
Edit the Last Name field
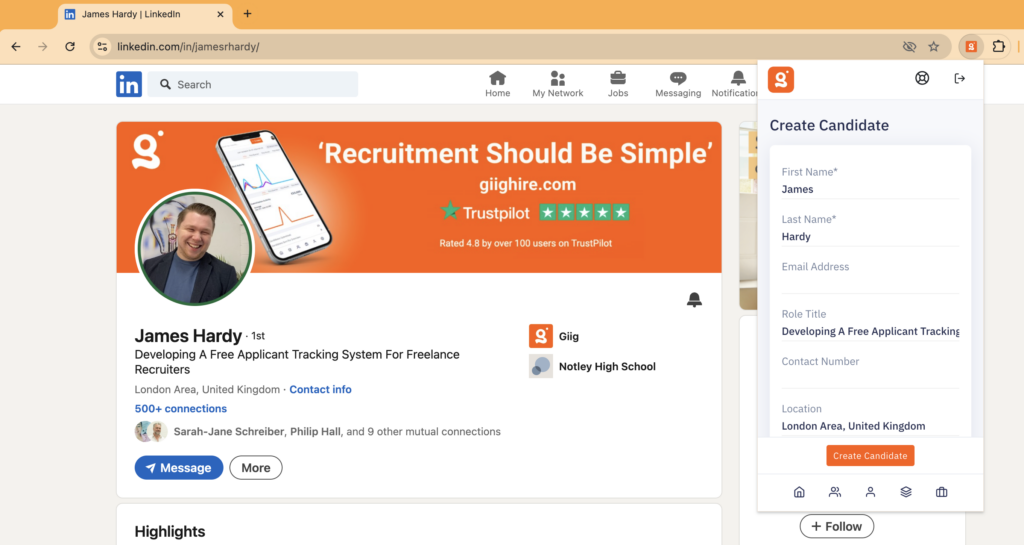click(x=870, y=236)
